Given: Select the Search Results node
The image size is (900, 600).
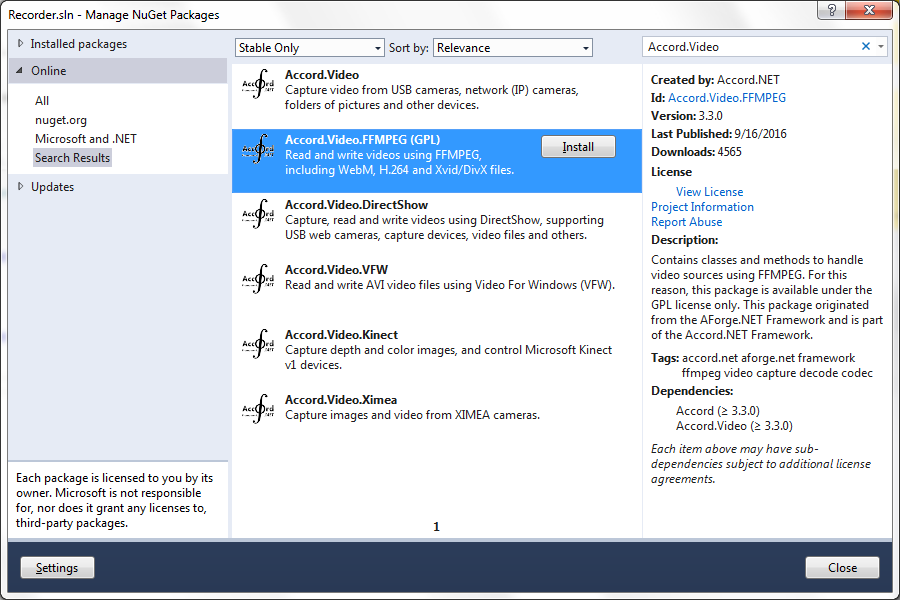Looking at the screenshot, I should 72,158.
